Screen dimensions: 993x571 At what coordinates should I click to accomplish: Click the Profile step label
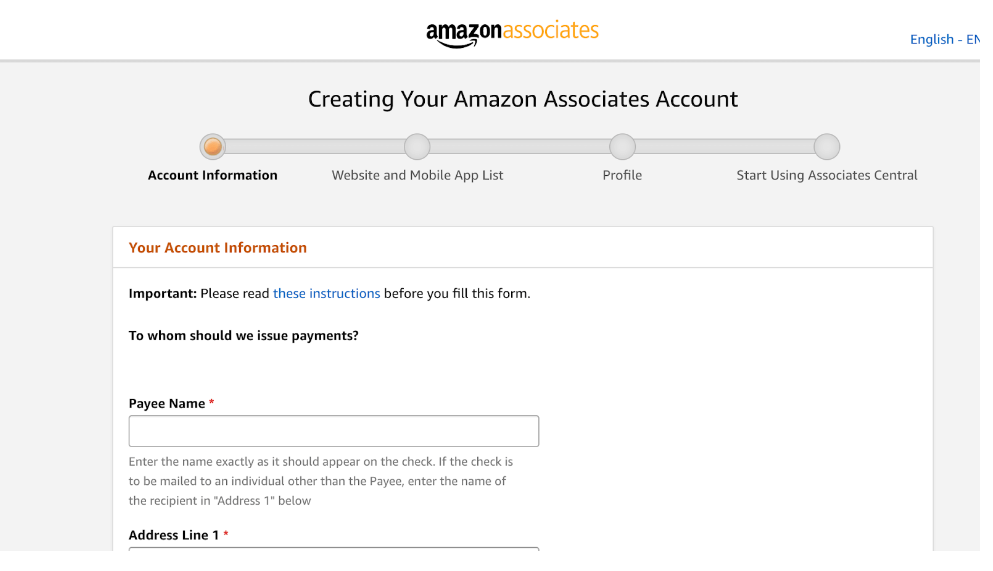point(622,175)
